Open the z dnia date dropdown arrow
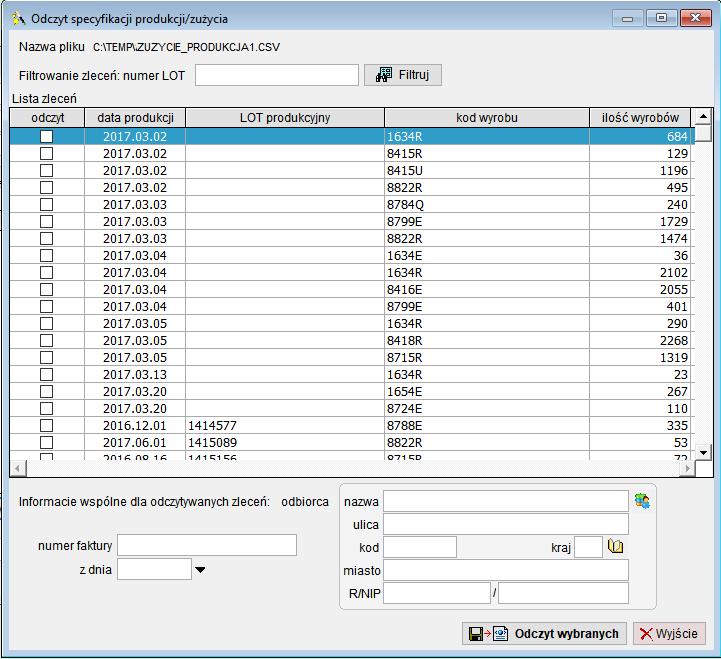The width and height of the screenshot is (721, 659). pos(200,570)
